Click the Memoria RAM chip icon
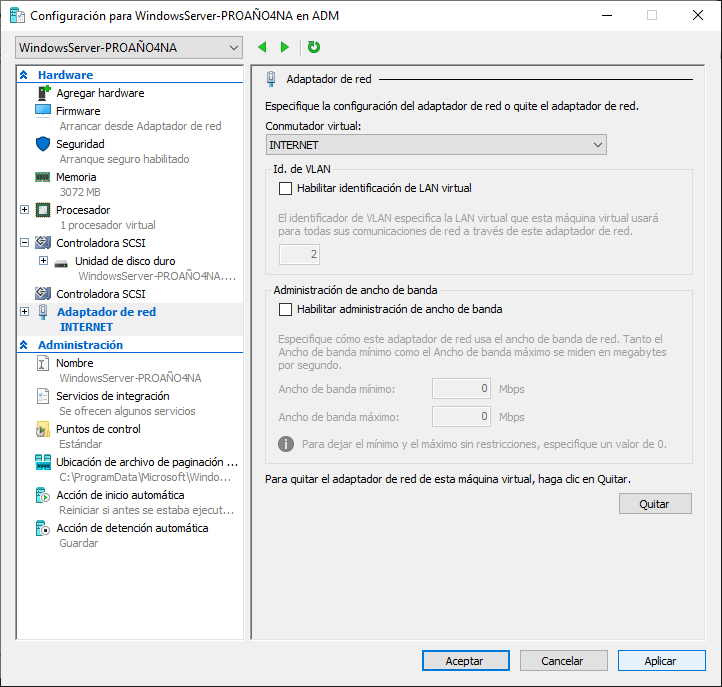The width and height of the screenshot is (722, 687). (43, 177)
